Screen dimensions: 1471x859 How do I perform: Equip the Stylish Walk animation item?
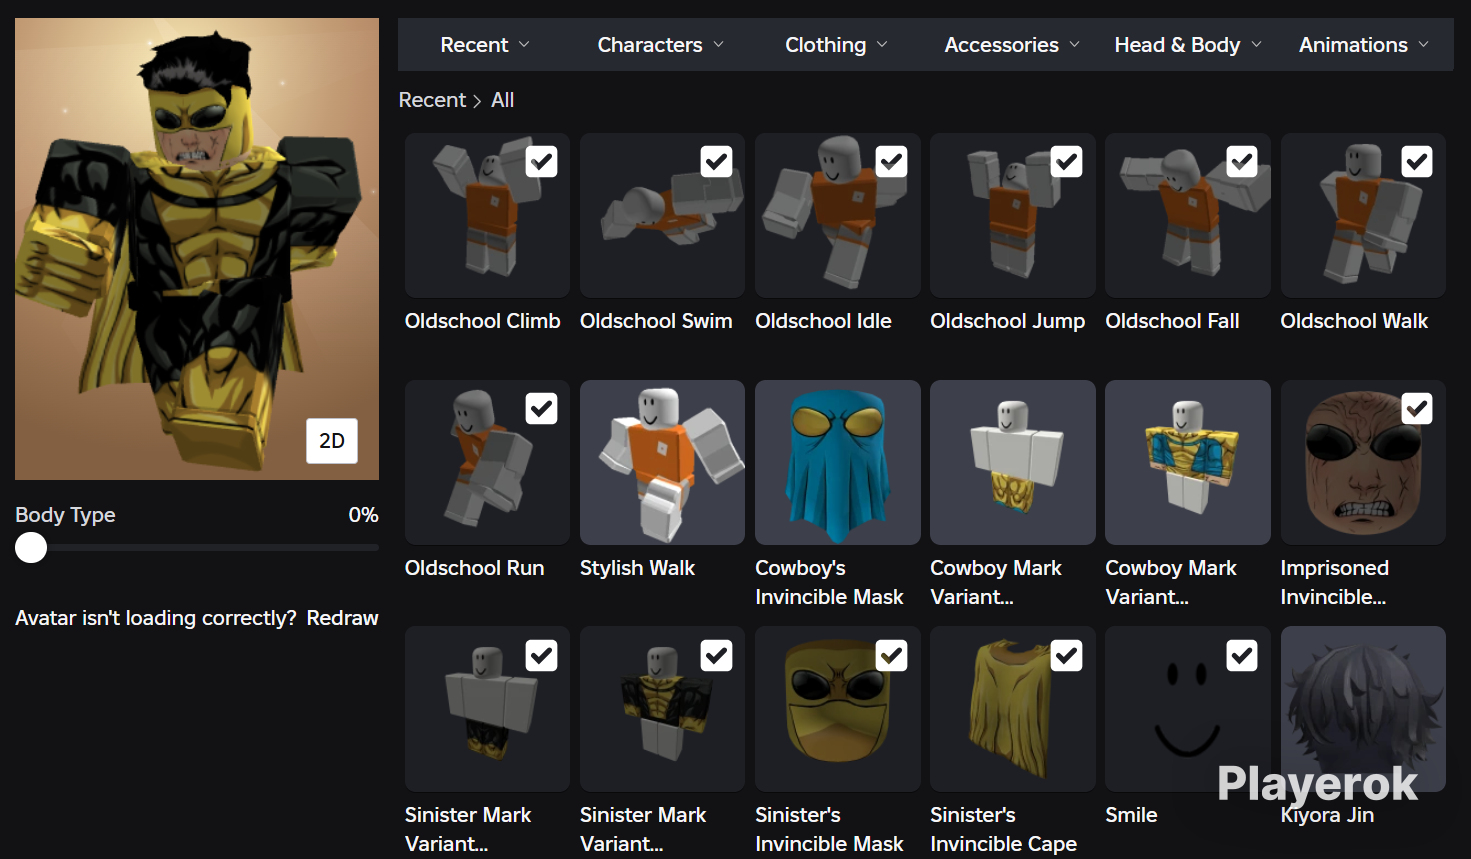click(662, 462)
